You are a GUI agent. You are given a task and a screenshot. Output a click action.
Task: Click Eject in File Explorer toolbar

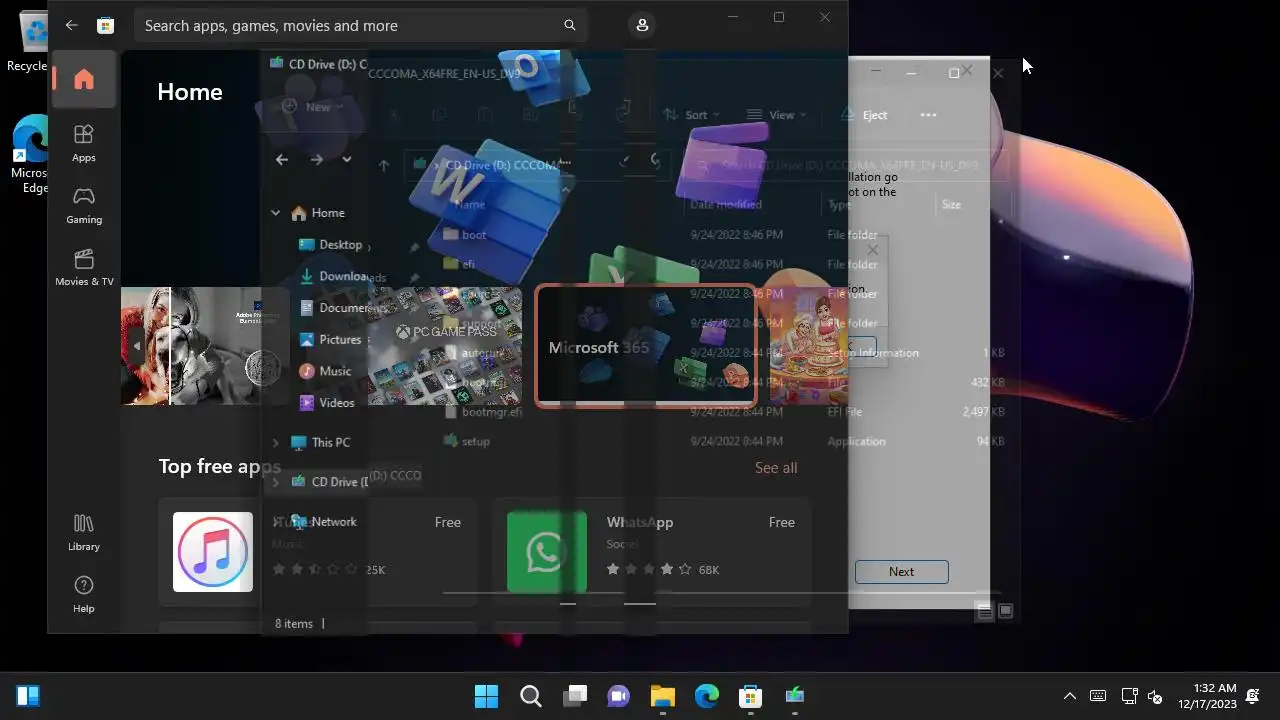[864, 115]
